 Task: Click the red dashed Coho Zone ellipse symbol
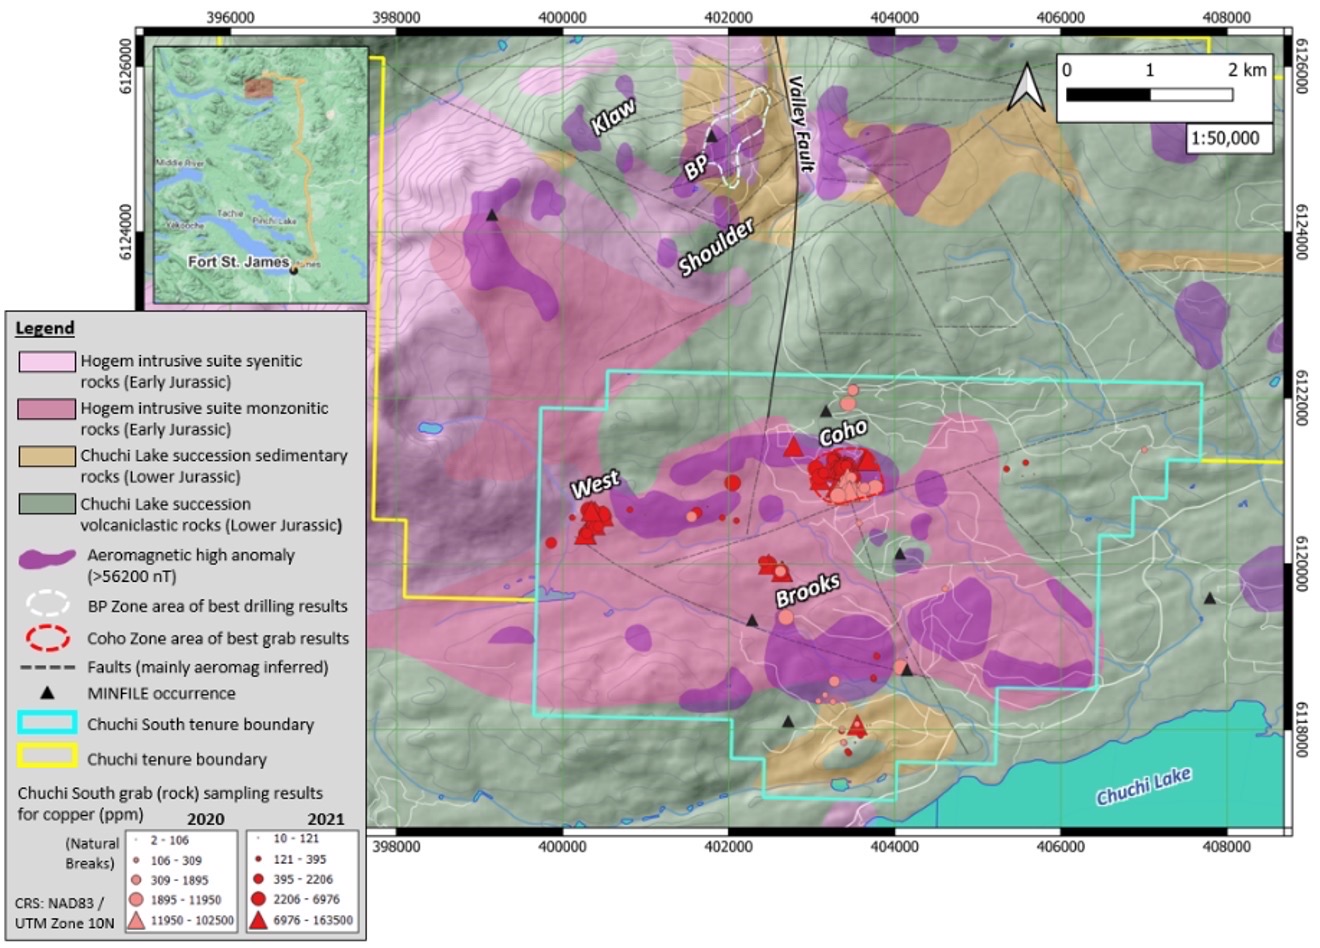coord(46,637)
